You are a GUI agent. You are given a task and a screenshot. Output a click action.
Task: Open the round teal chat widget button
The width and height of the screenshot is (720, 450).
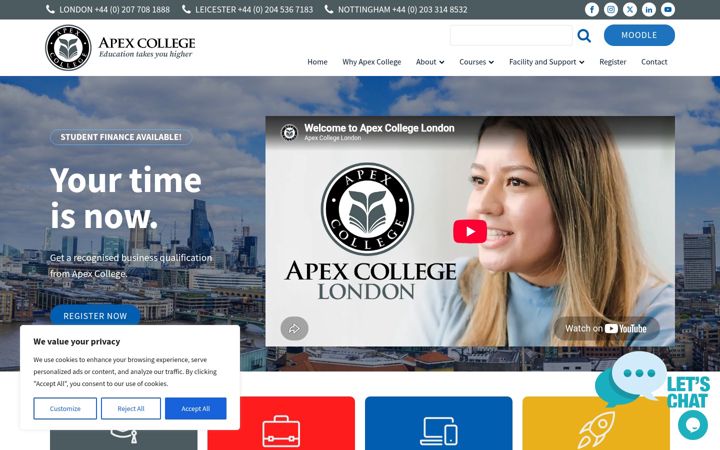click(693, 424)
